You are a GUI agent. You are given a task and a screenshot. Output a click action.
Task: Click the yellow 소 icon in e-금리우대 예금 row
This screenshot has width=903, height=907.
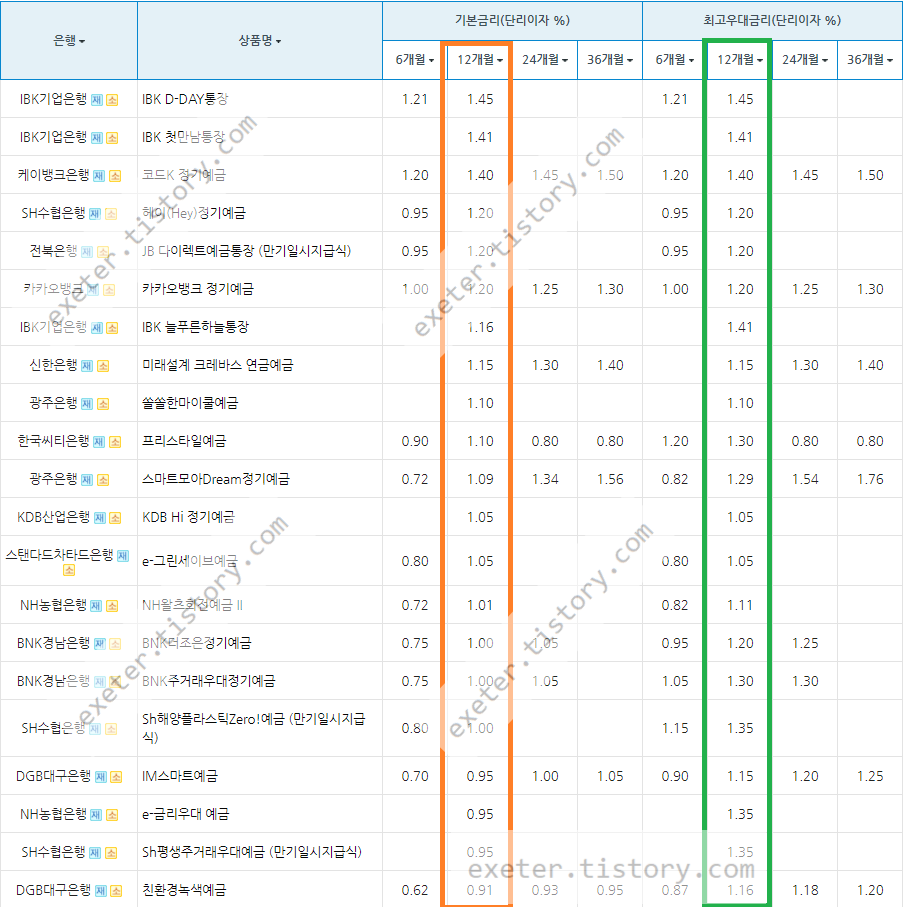point(112,815)
